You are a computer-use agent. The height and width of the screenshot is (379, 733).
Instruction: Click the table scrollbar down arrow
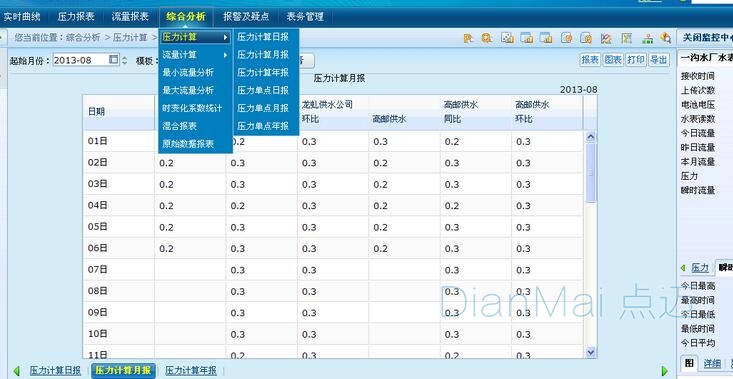click(590, 352)
